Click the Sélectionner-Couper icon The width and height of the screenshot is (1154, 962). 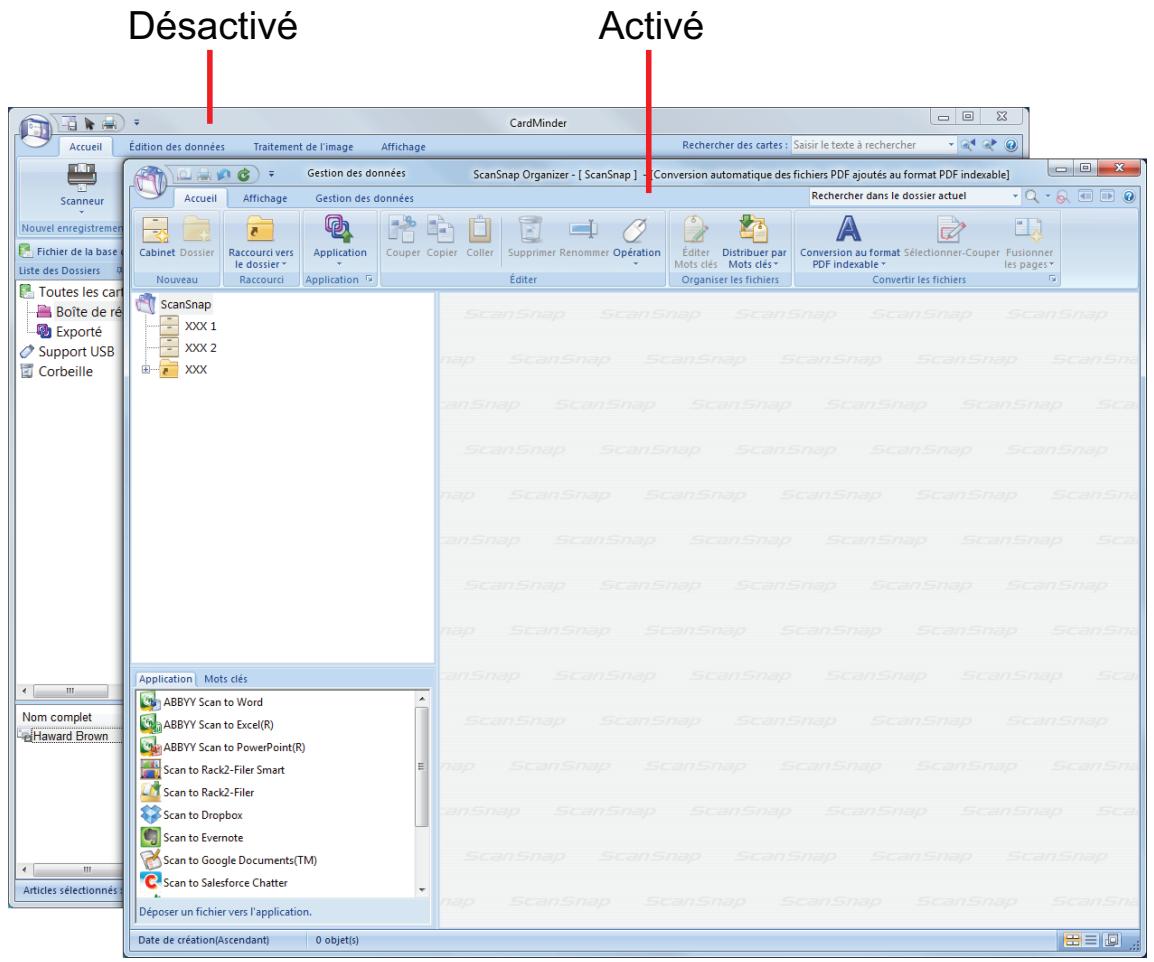(950, 229)
